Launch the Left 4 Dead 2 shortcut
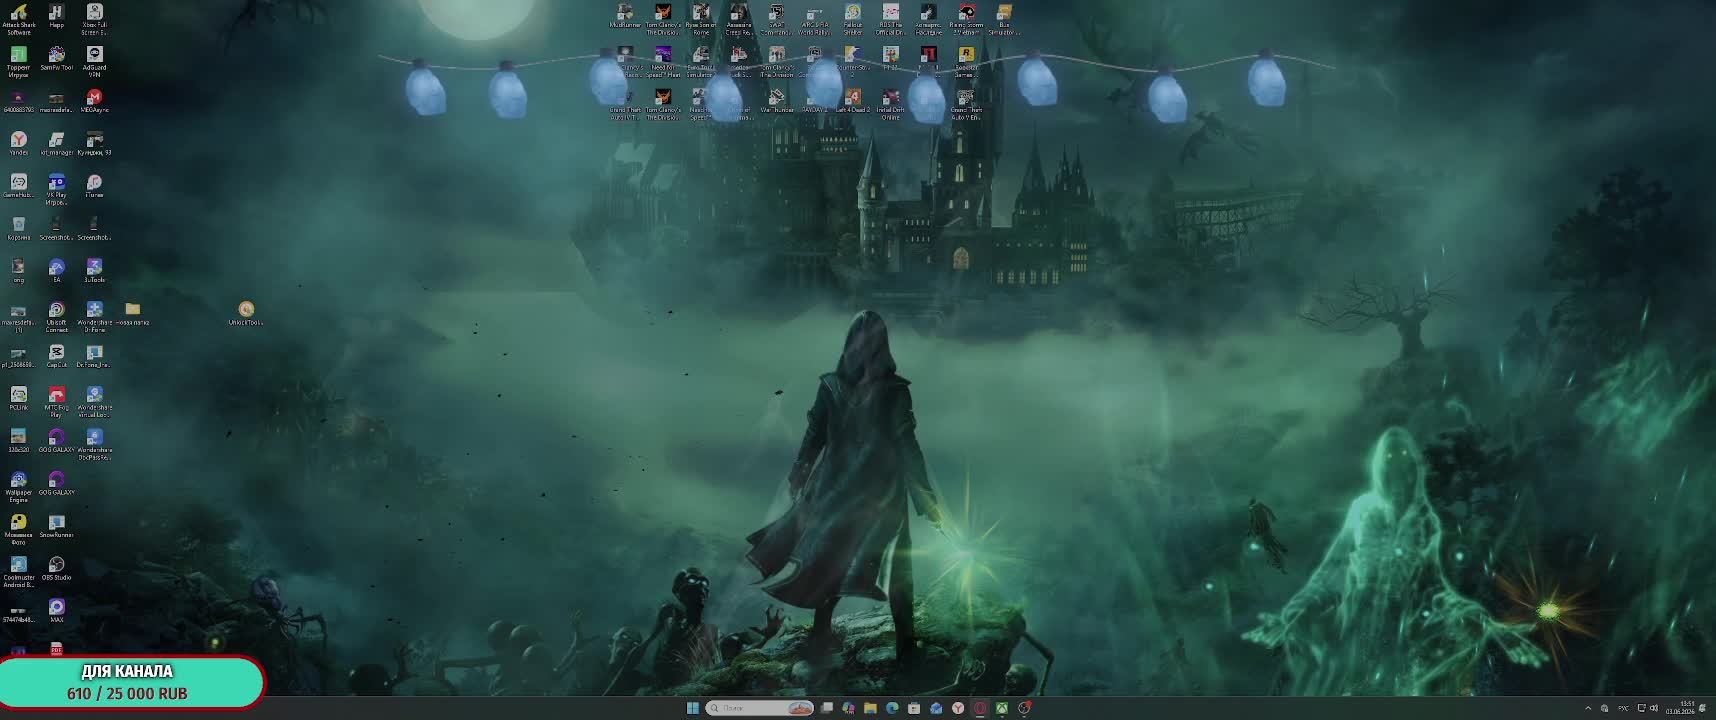The width and height of the screenshot is (1716, 720). [x=853, y=100]
